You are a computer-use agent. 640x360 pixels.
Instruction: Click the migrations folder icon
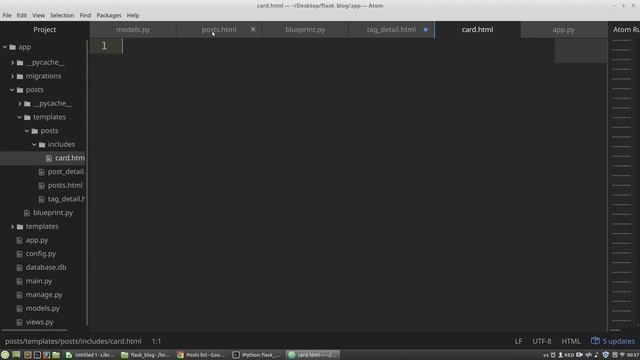[20, 76]
